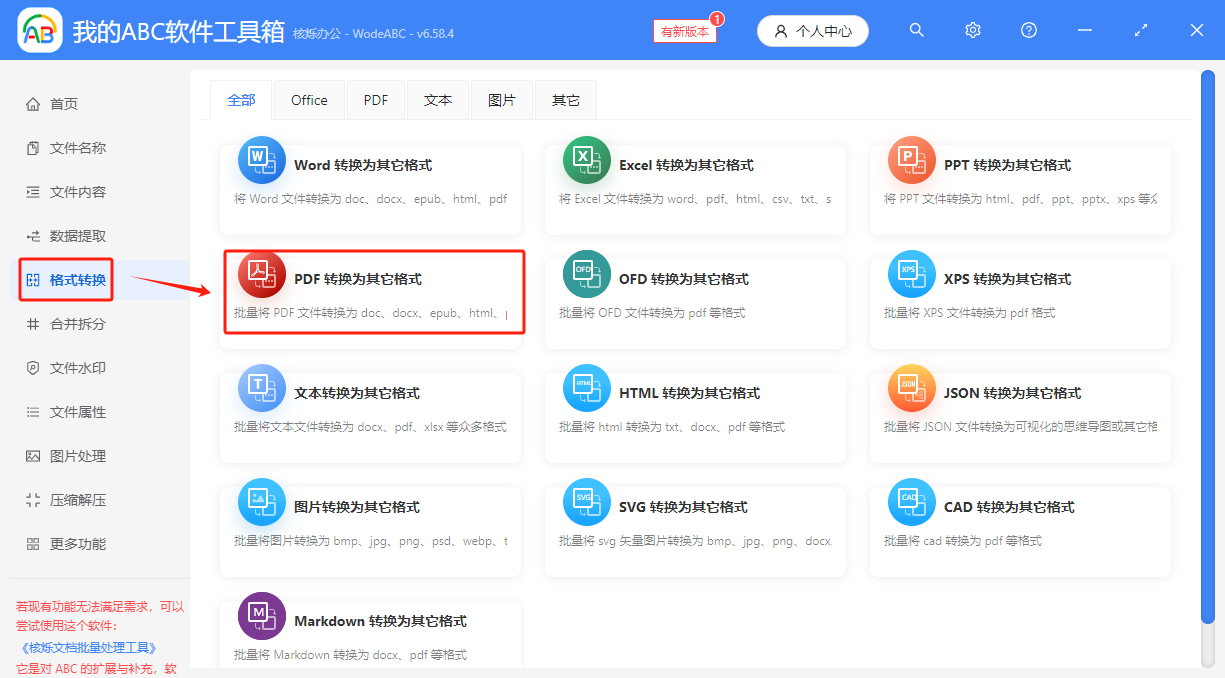The height and width of the screenshot is (678, 1225).
Task: Open the OFD 转换为其它格式 tool
Action: tap(586, 274)
